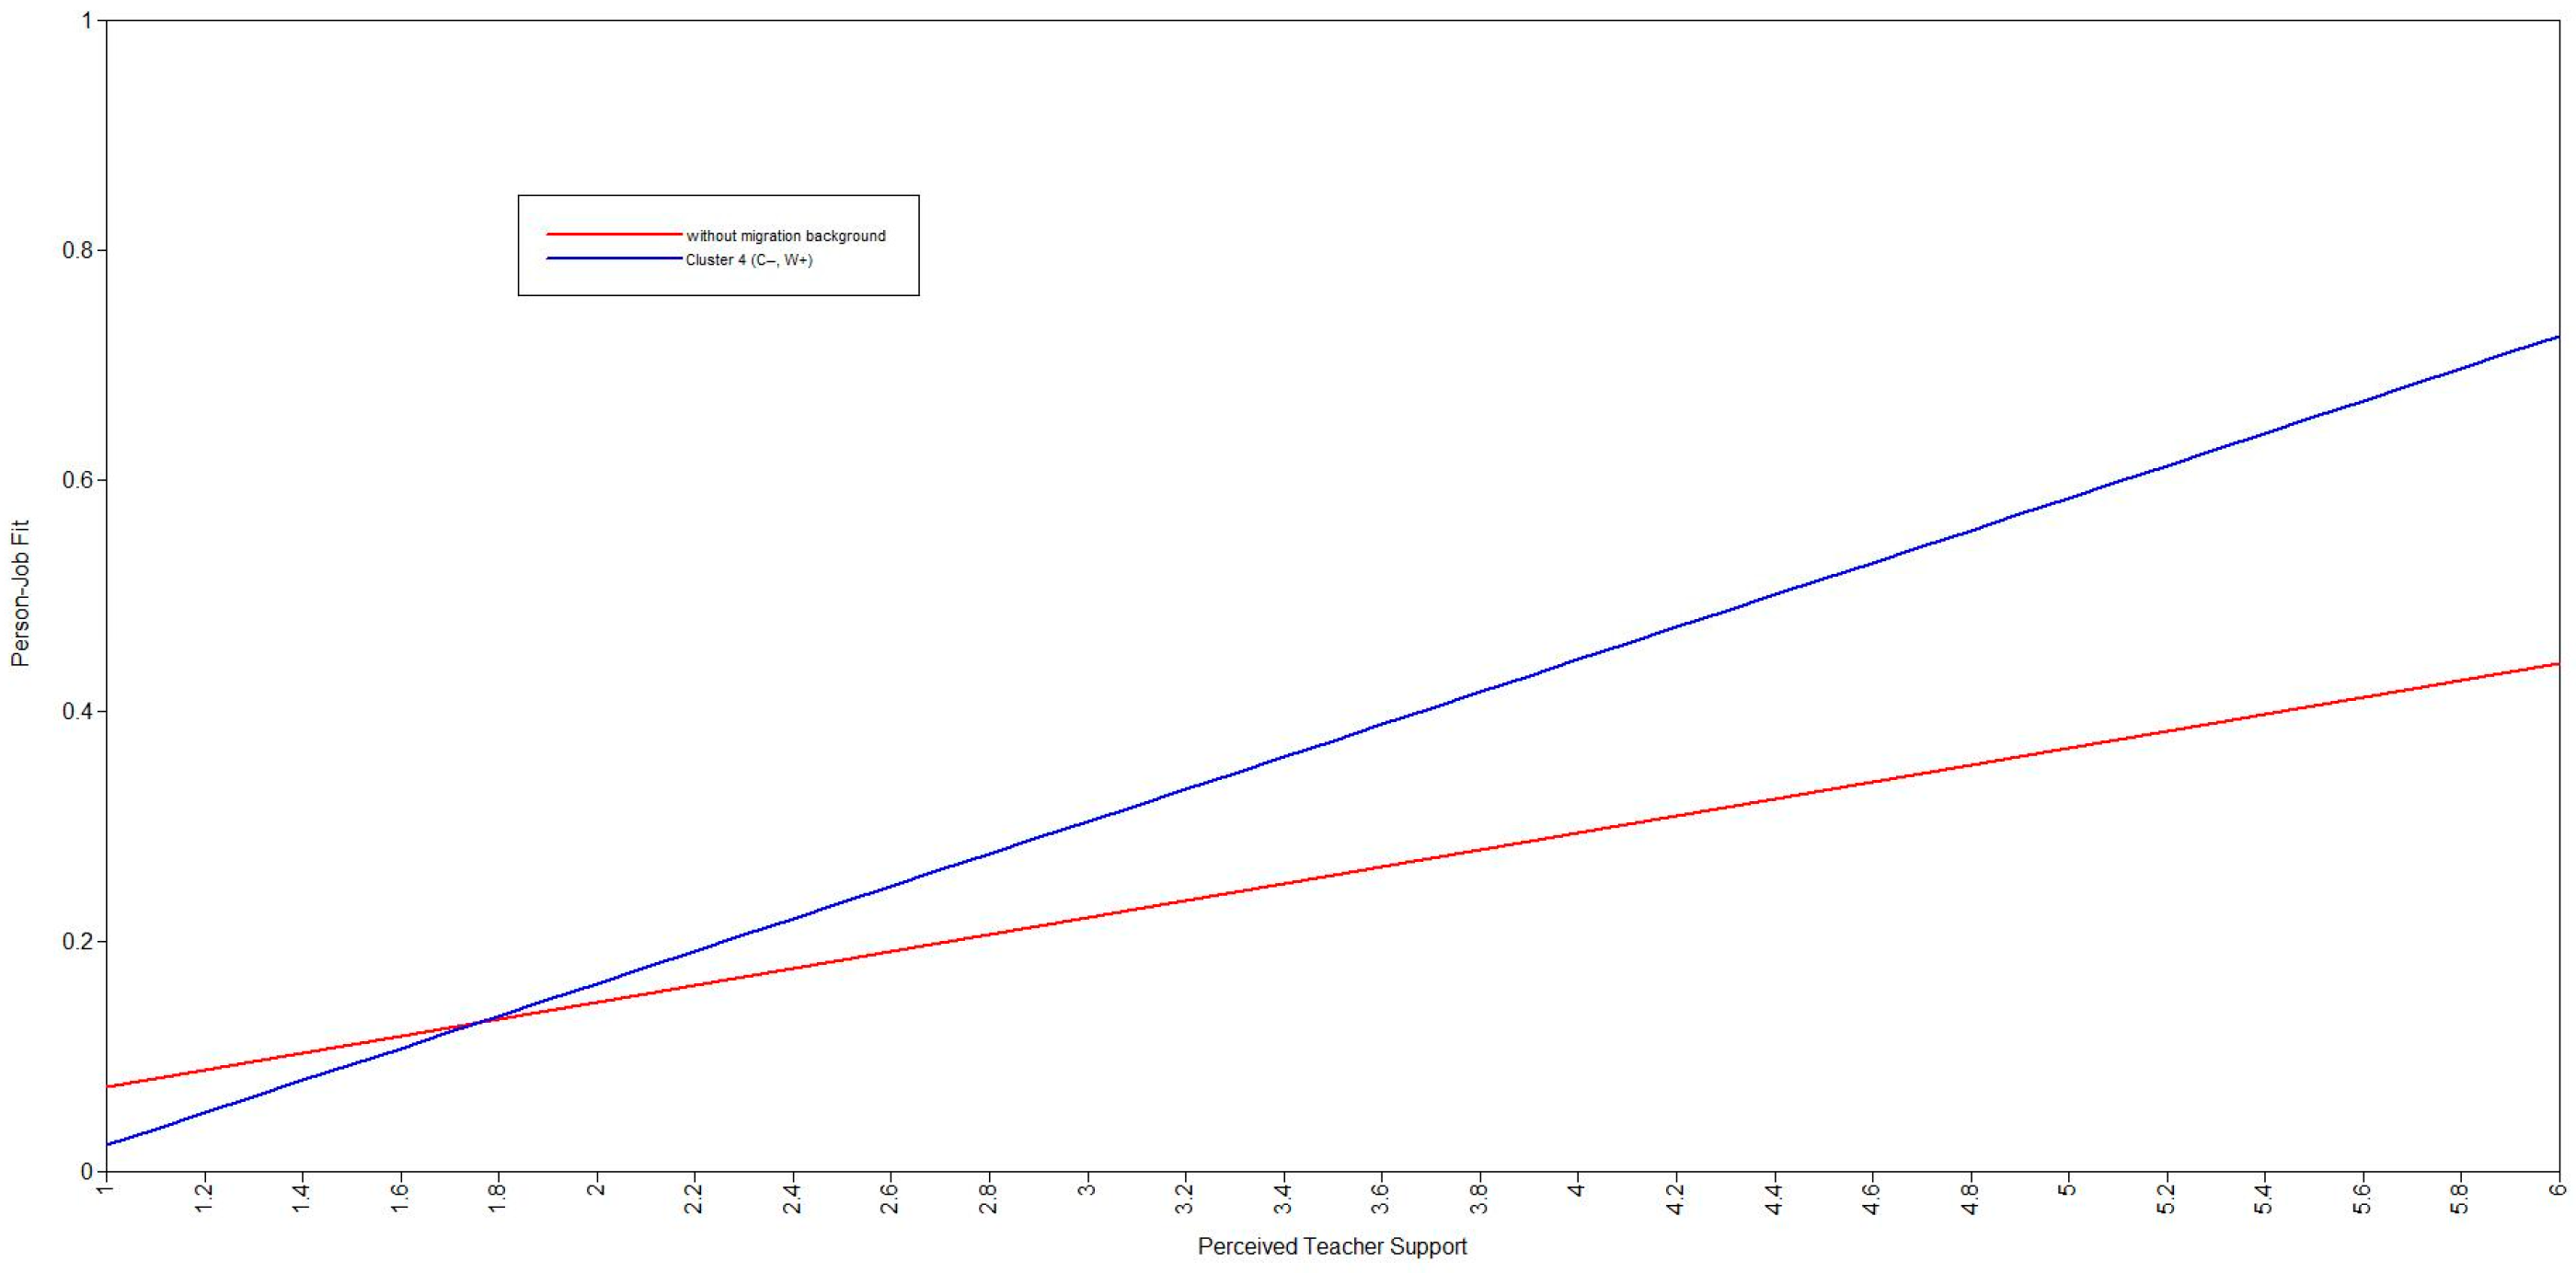Image resolution: width=2576 pixels, height=1273 pixels.
Task: Click the x-axis tick label 3
Action: pos(1087,1189)
